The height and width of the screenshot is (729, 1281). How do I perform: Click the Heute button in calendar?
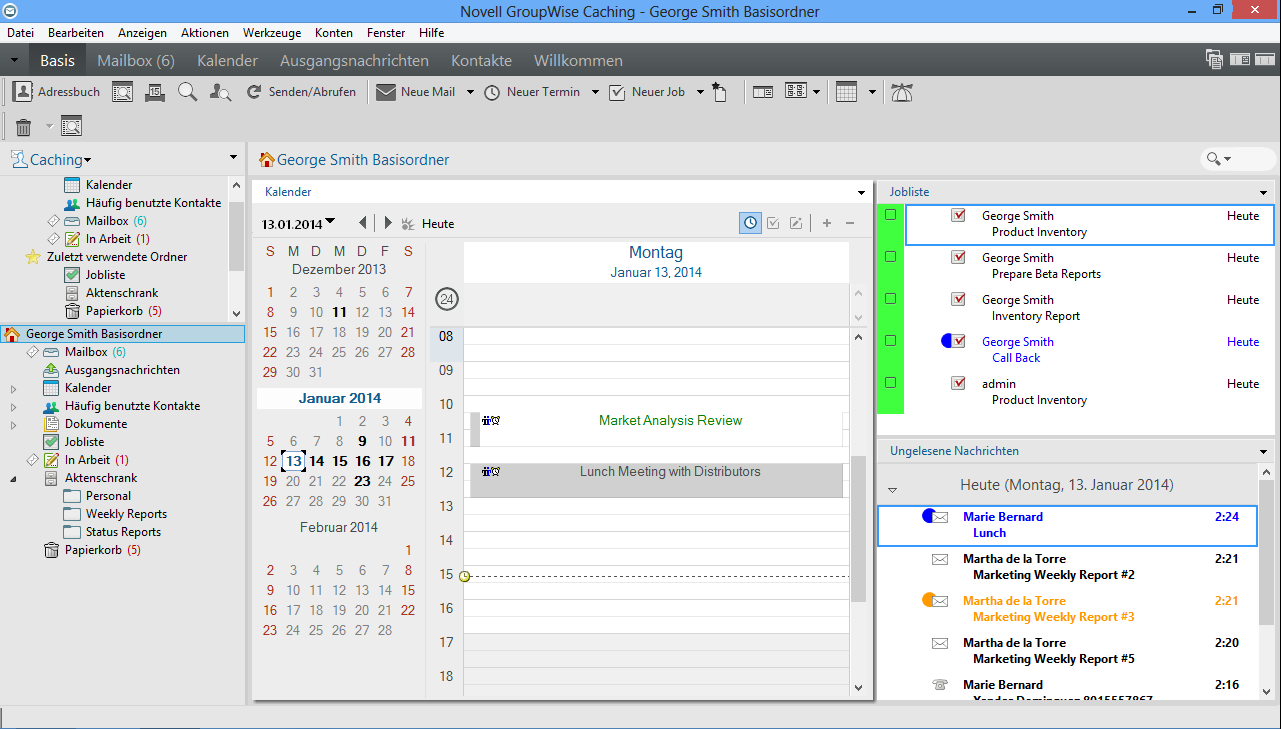coord(438,224)
